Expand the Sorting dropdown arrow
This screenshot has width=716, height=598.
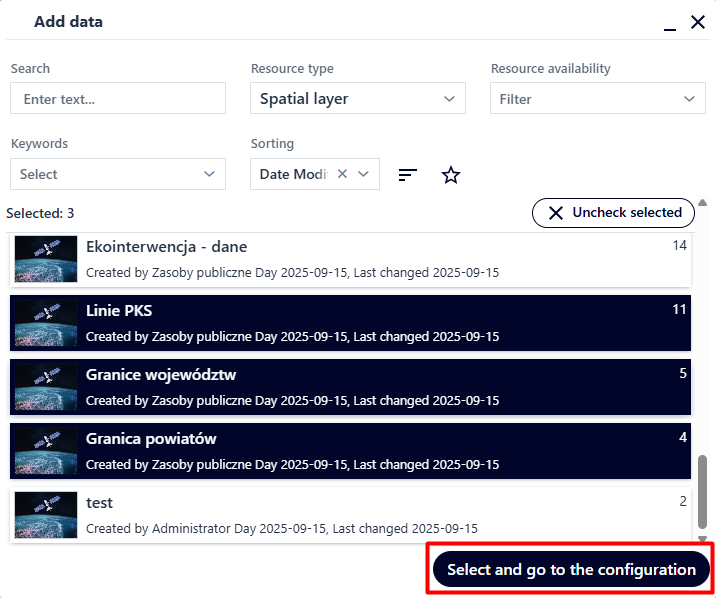click(364, 174)
